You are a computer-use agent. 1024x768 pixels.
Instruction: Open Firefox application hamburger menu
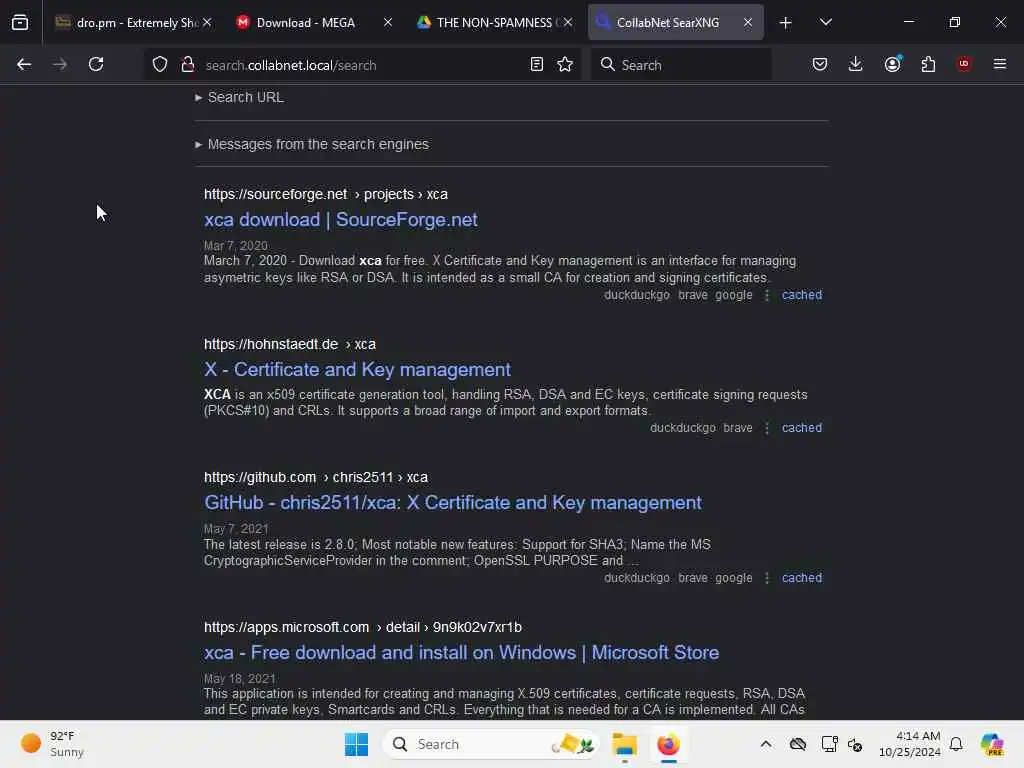click(1000, 64)
